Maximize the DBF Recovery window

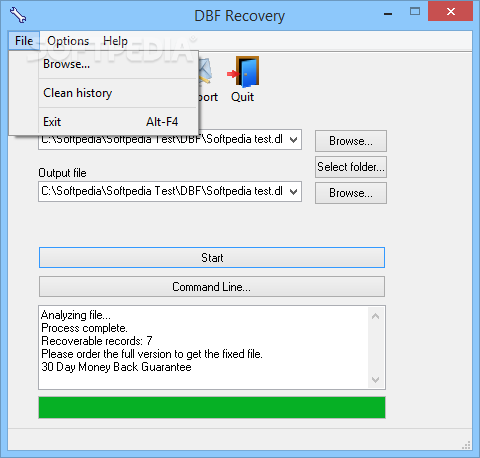(415, 12)
